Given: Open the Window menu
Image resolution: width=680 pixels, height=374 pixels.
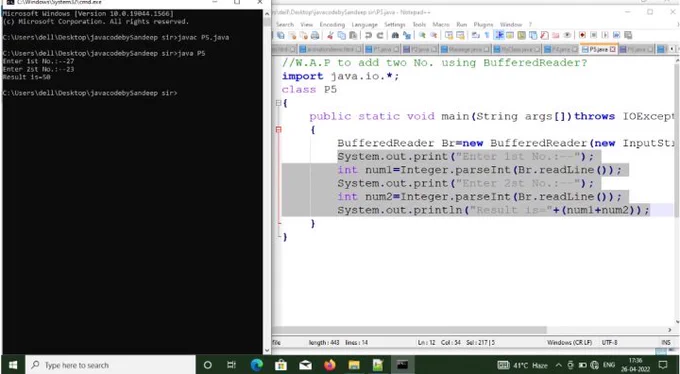Looking at the screenshot, I should click(x=511, y=24).
